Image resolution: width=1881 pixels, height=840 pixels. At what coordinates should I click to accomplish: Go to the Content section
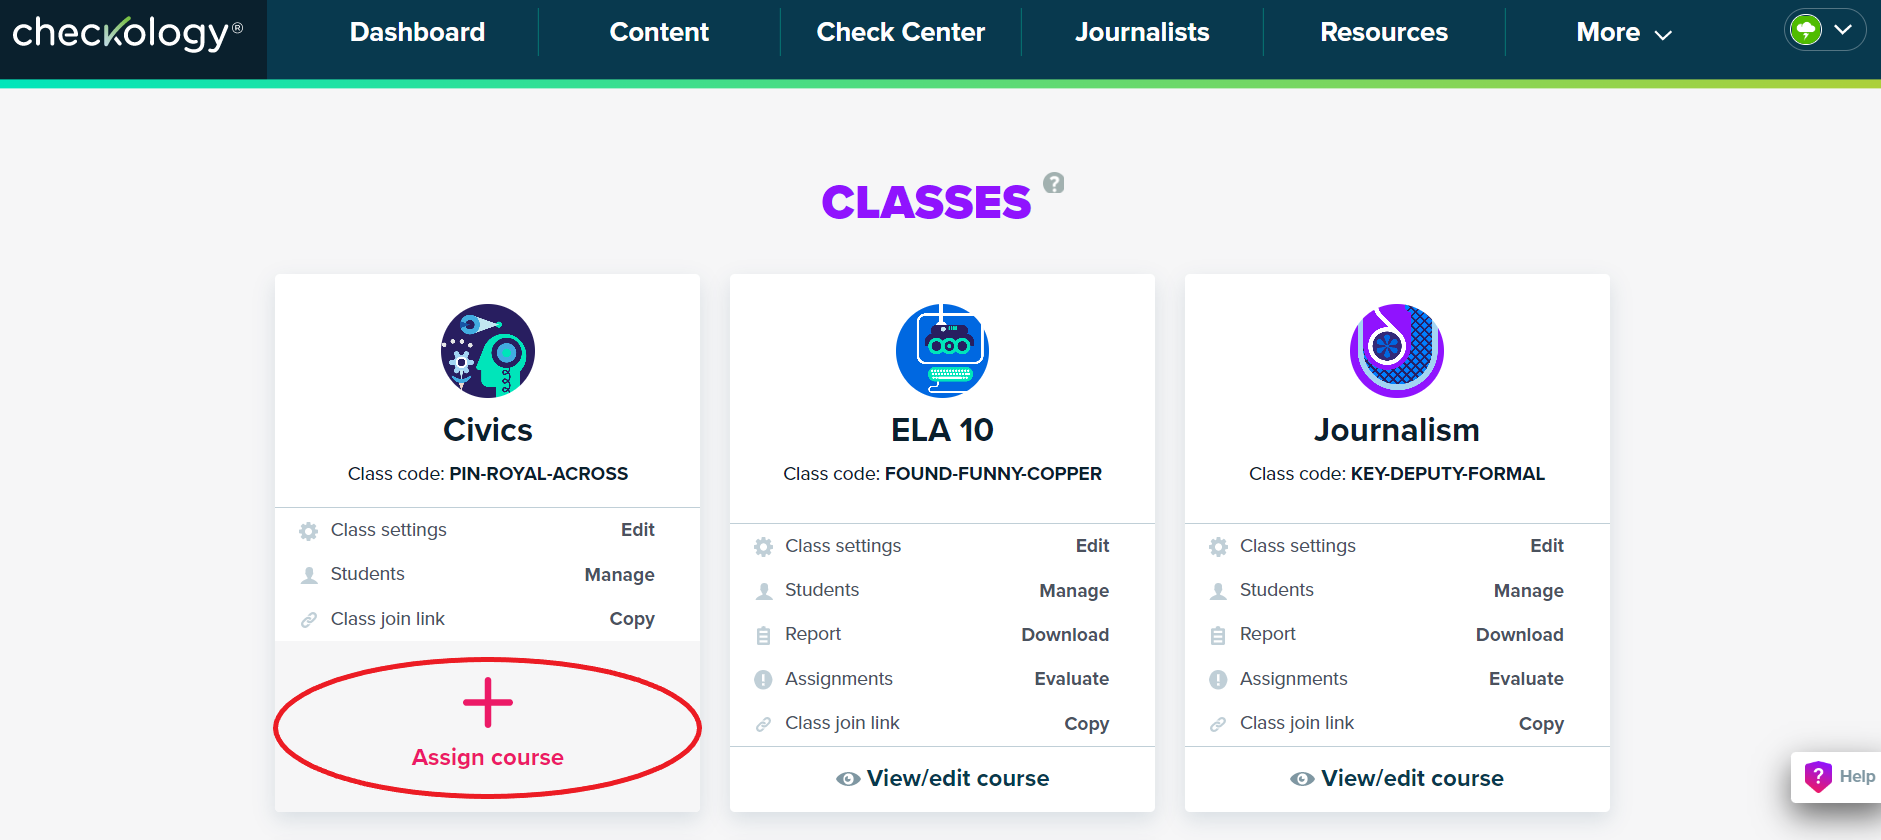659,32
